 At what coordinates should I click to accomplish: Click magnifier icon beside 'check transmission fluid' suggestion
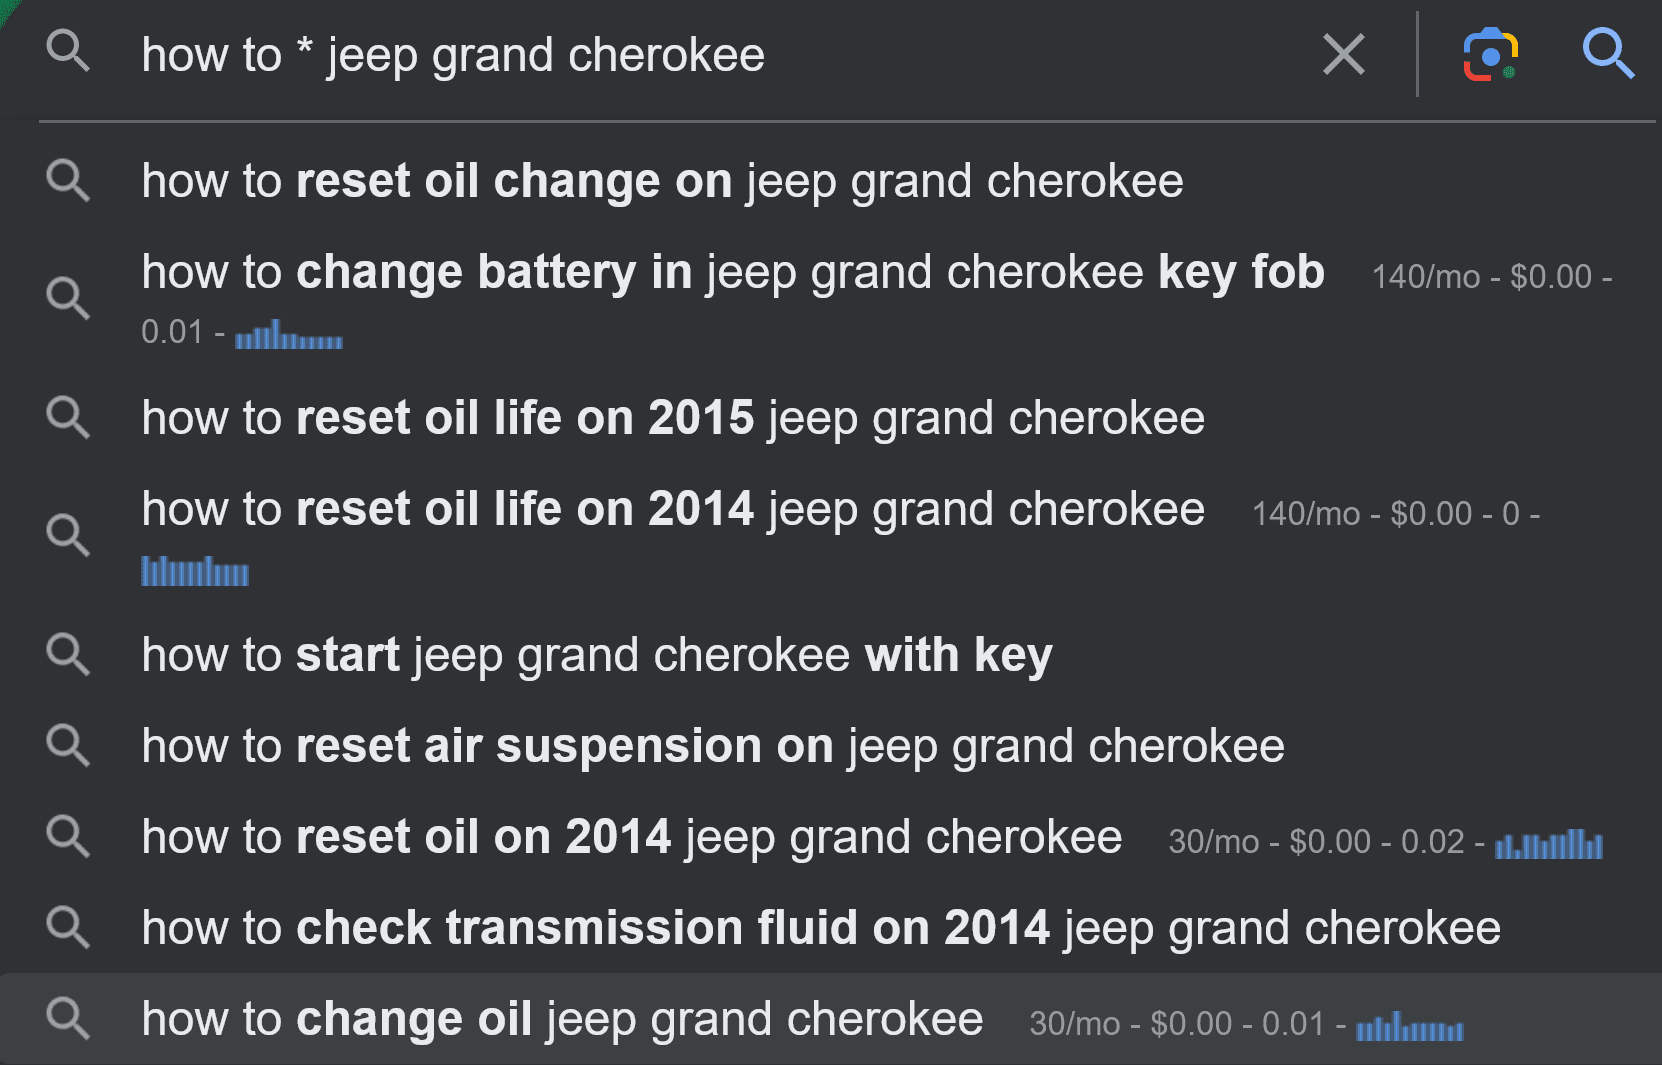[68, 928]
